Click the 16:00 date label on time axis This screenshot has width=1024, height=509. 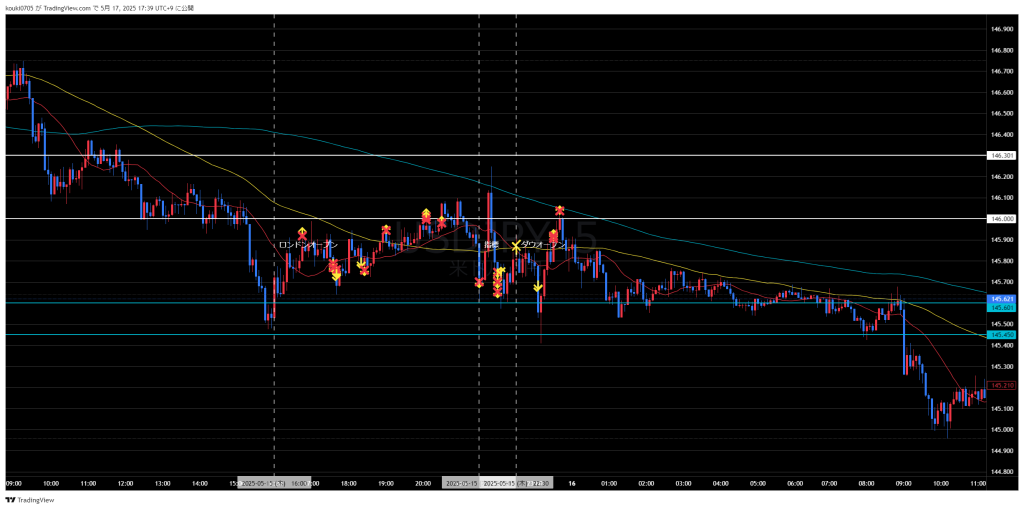[274, 483]
